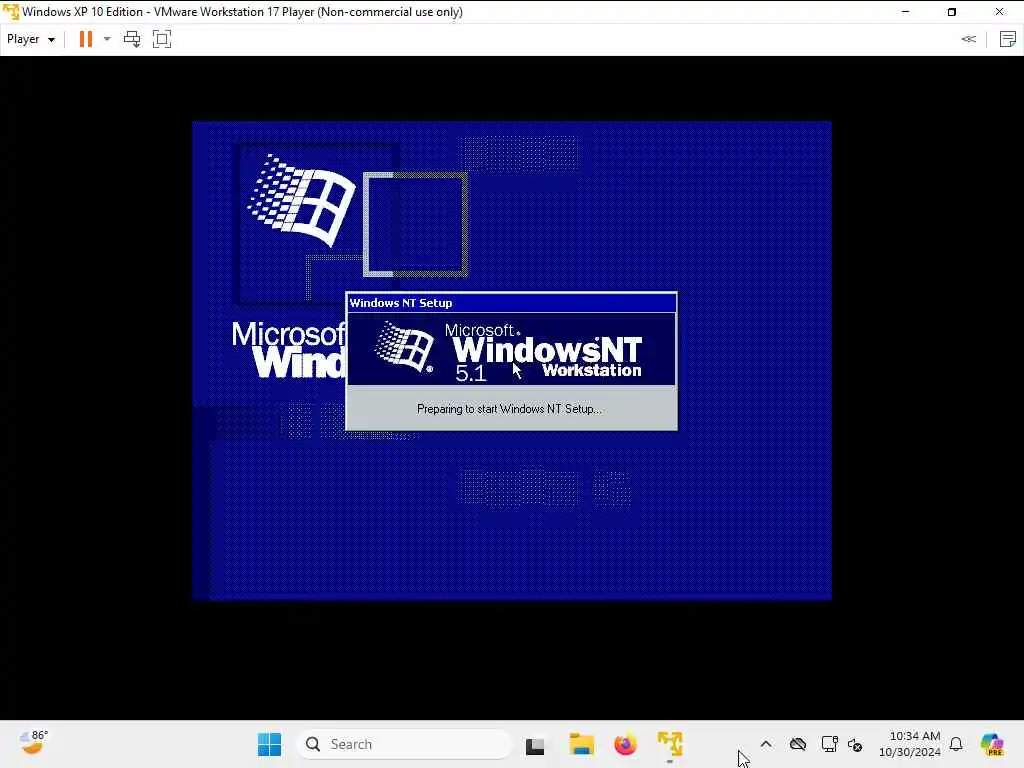Image resolution: width=1024 pixels, height=768 pixels.
Task: Pause the virtual machine
Action: (x=86, y=39)
